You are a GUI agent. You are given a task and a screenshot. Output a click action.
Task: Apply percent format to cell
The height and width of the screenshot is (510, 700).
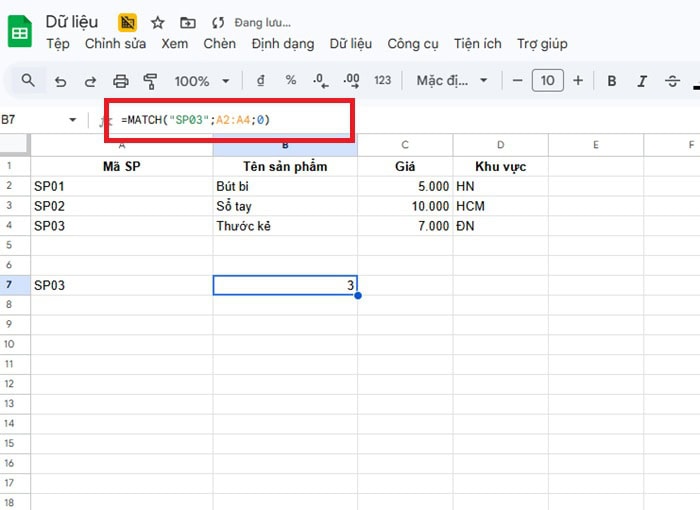pos(290,81)
